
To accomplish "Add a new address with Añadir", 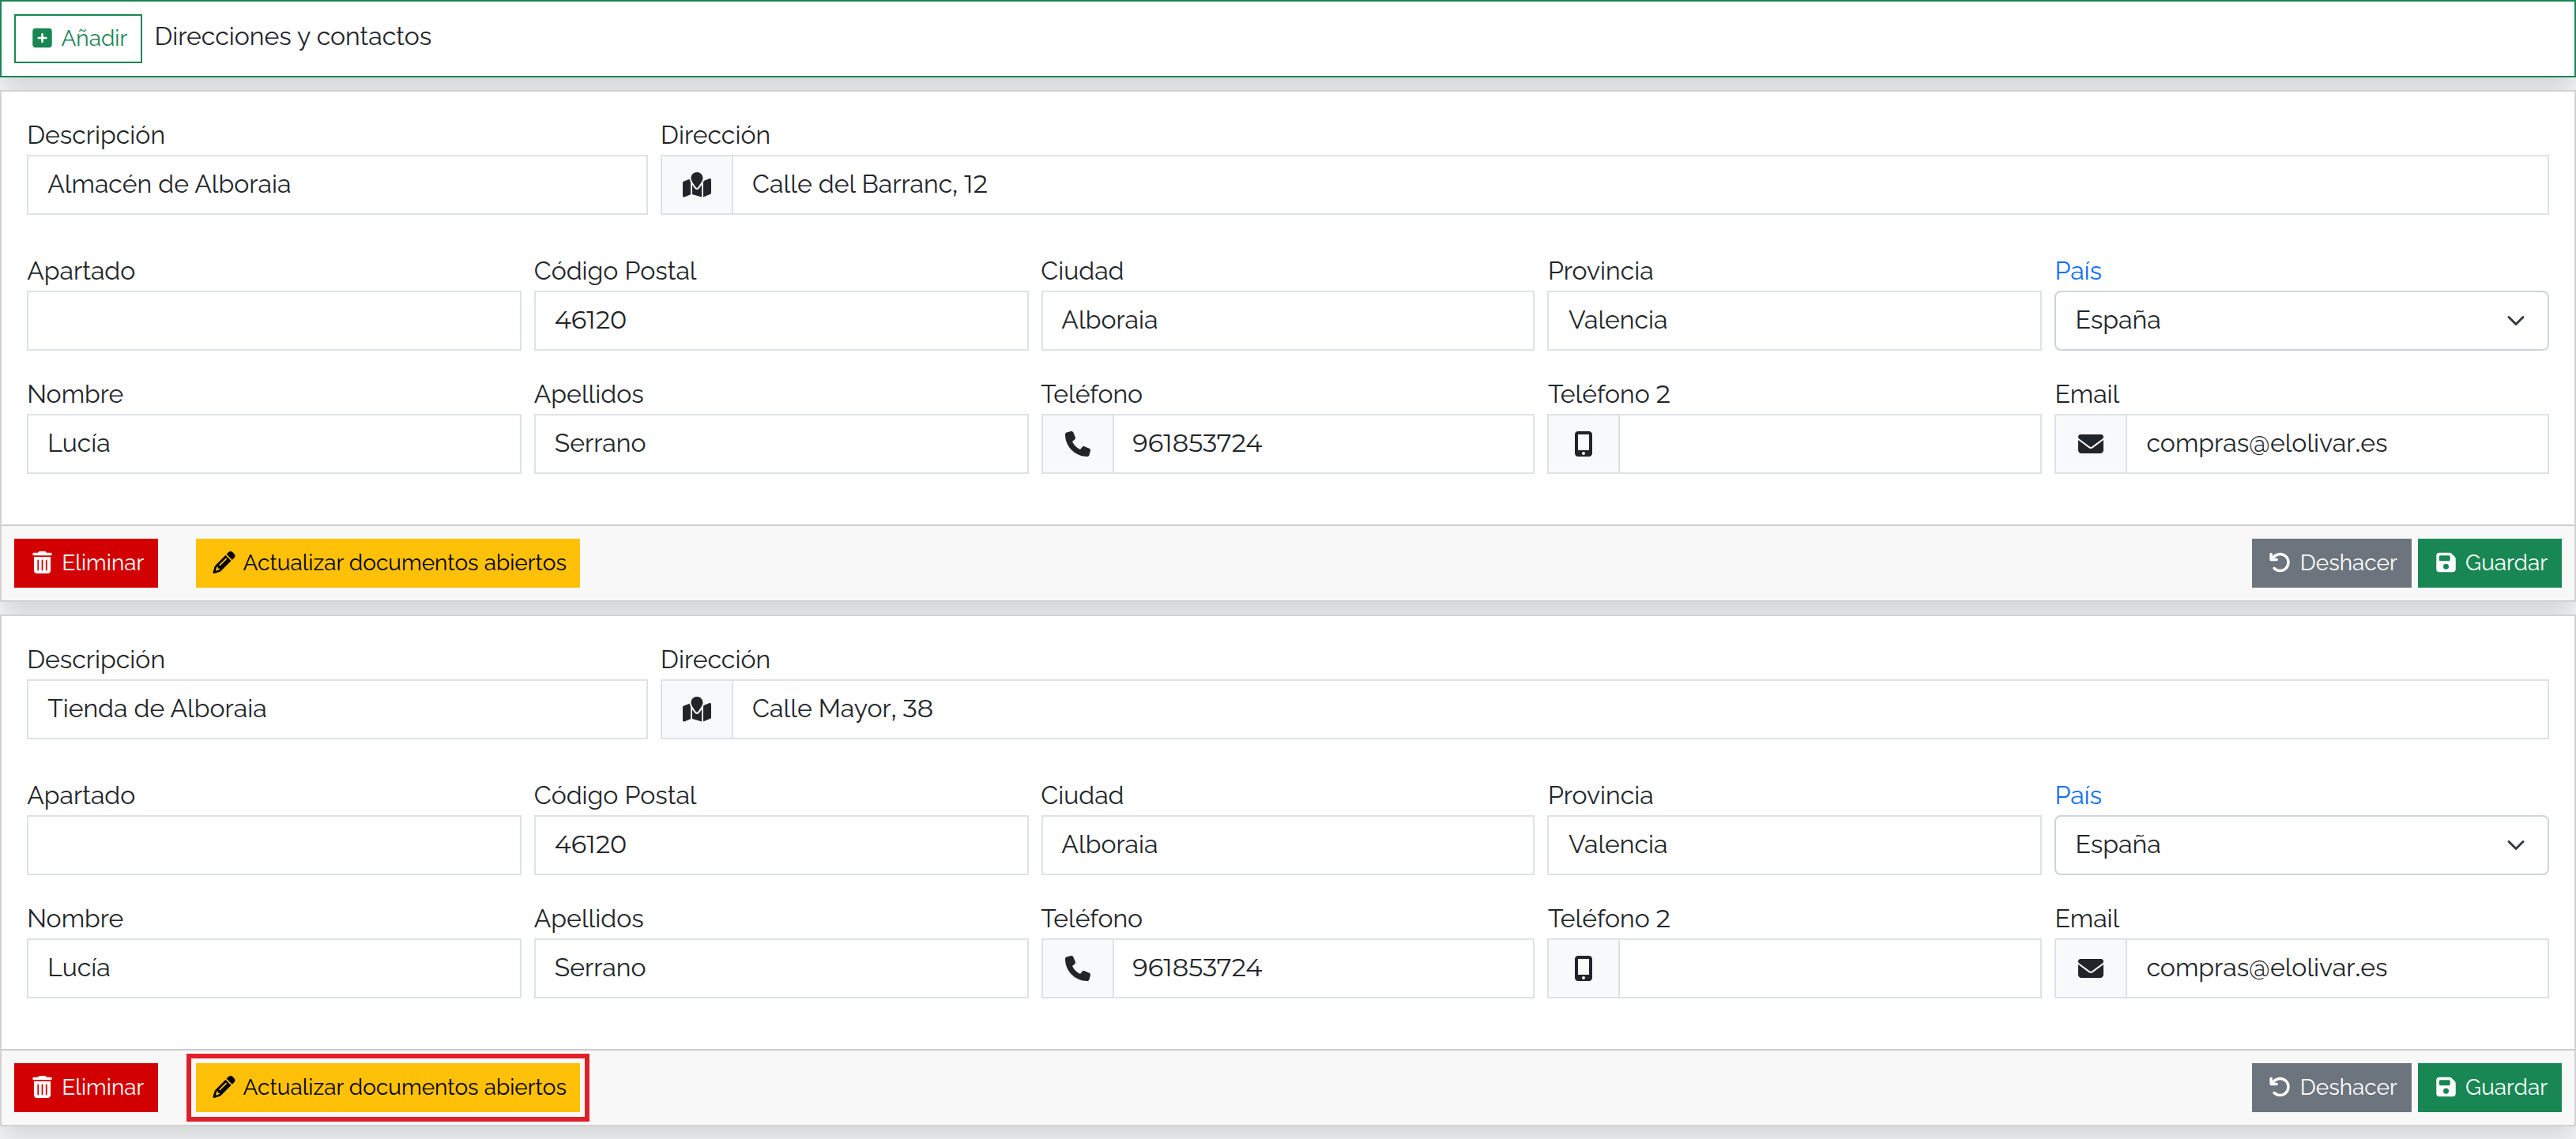I will (x=78, y=38).
